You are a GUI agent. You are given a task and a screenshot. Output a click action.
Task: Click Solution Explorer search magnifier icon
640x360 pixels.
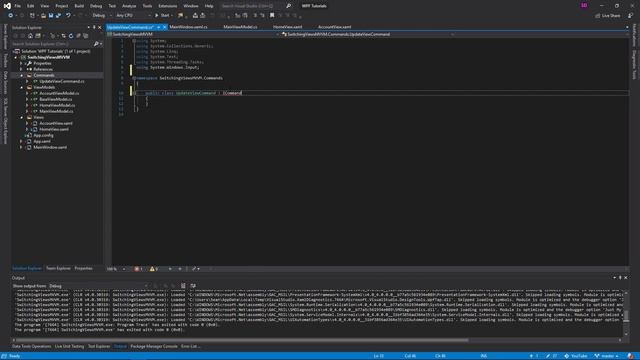coord(96,44)
